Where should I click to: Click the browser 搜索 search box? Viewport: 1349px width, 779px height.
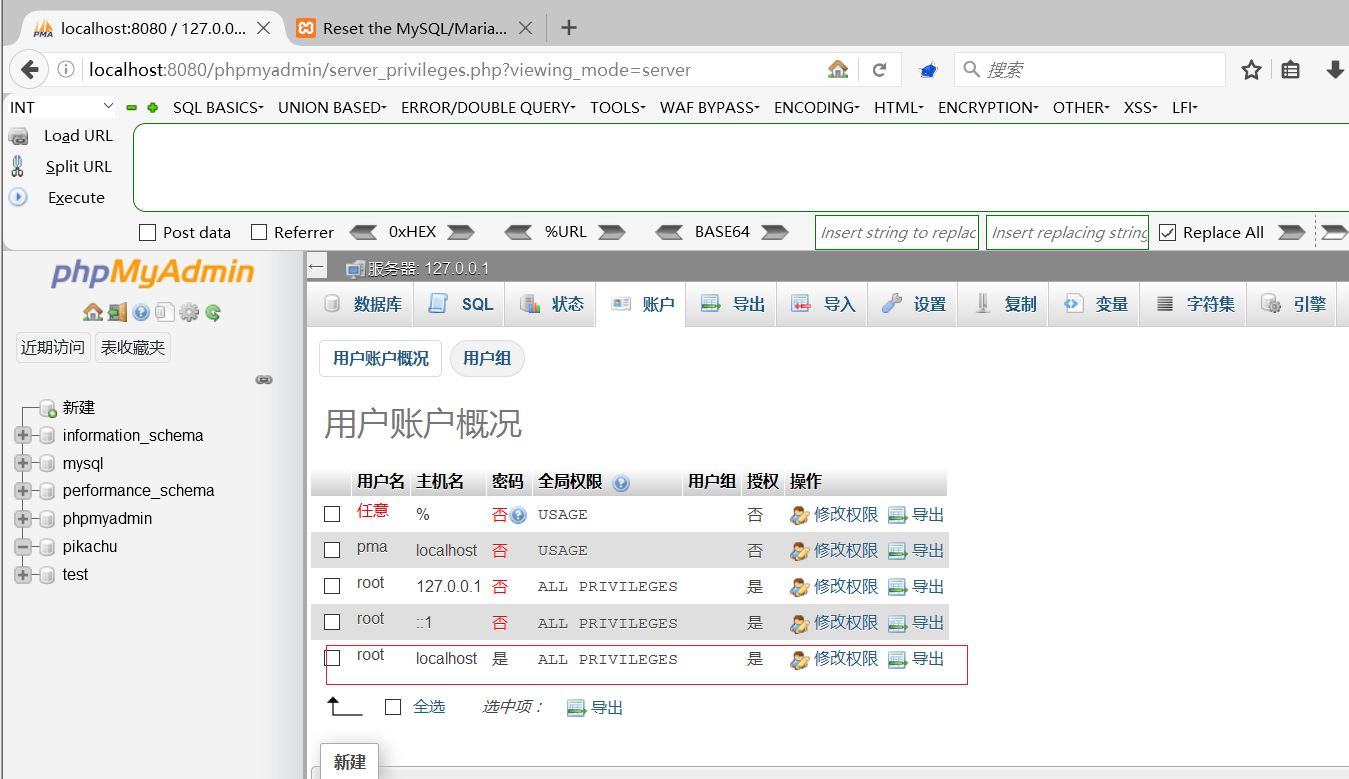click(1089, 70)
